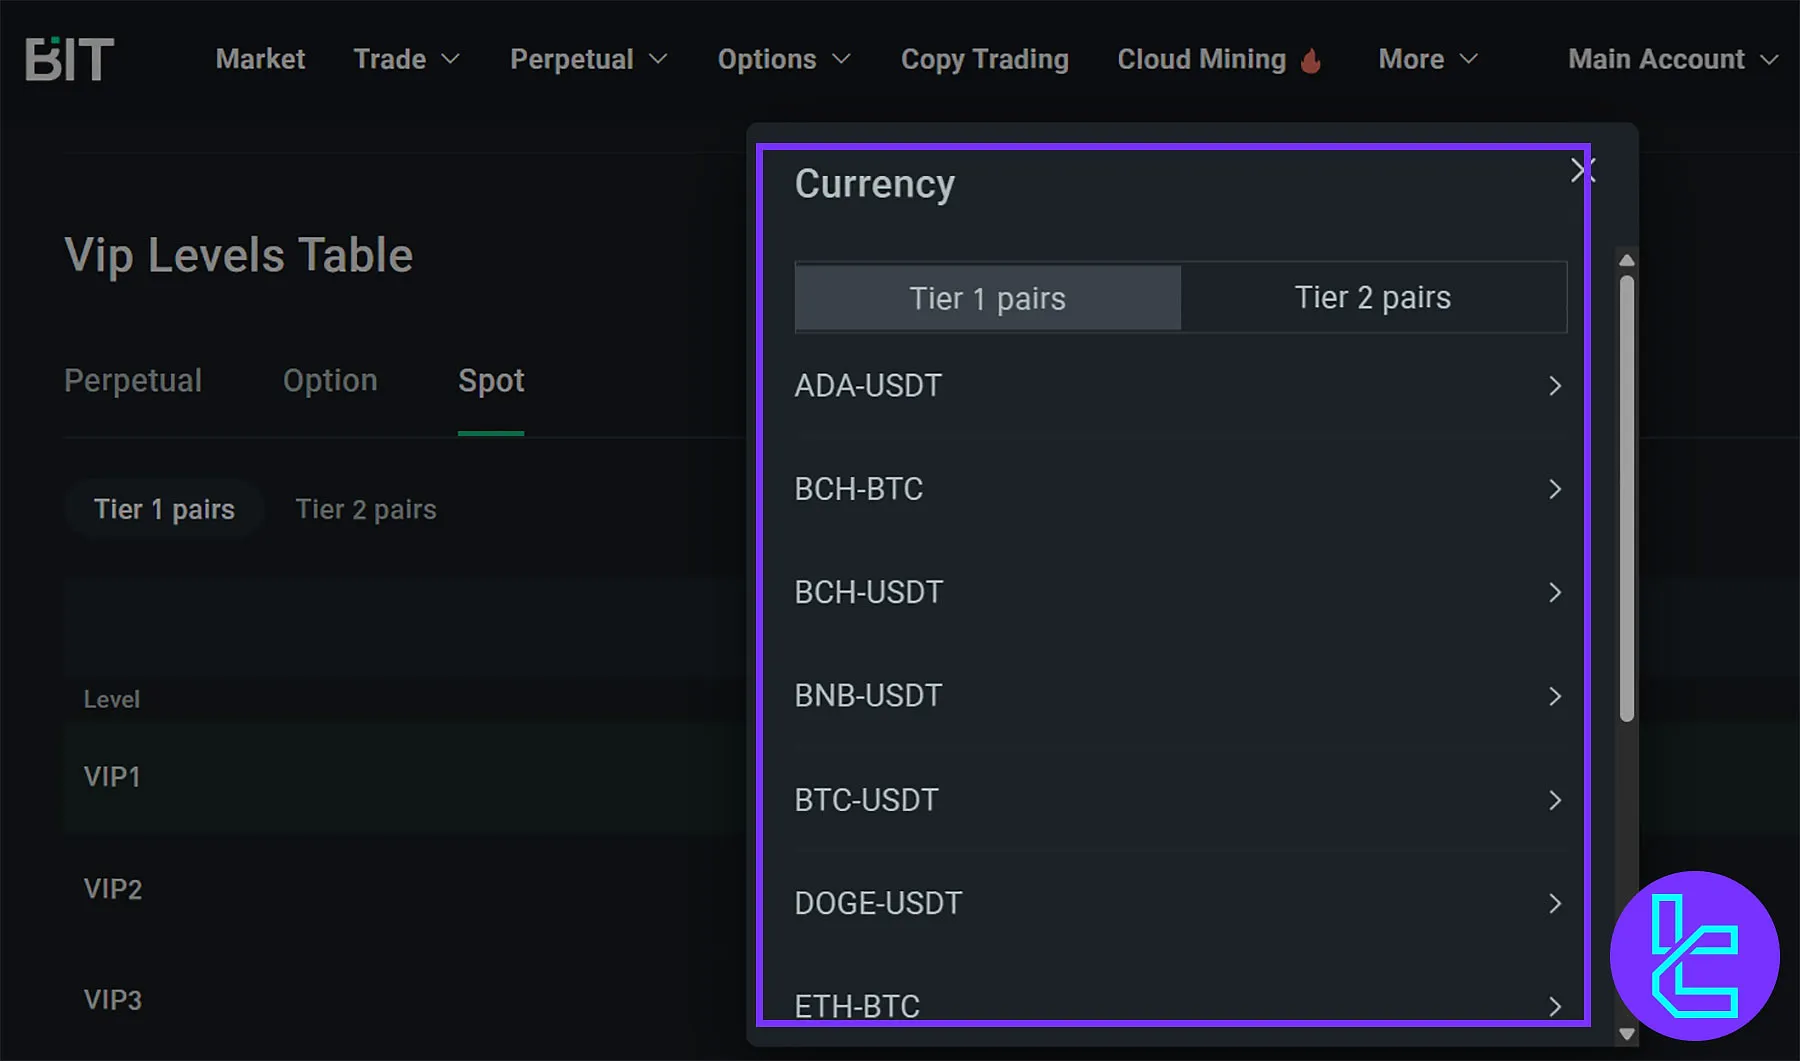Select the ETH-BTC pair
This screenshot has height=1061, width=1800.
[1180, 1006]
